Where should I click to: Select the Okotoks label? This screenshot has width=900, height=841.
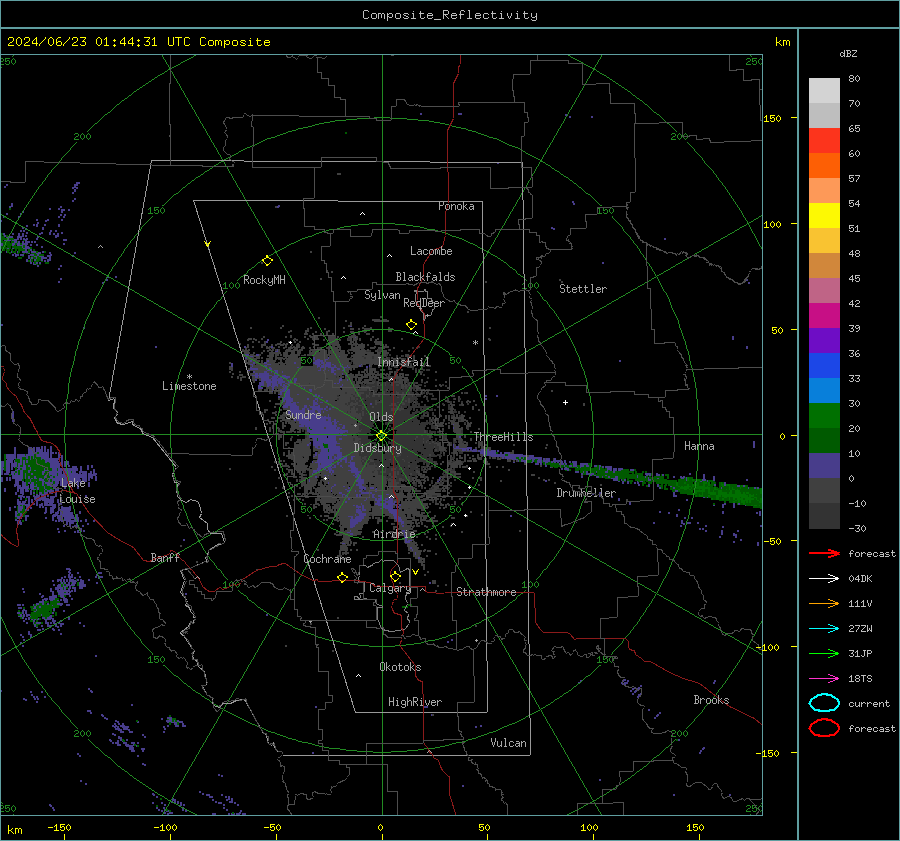(x=400, y=666)
